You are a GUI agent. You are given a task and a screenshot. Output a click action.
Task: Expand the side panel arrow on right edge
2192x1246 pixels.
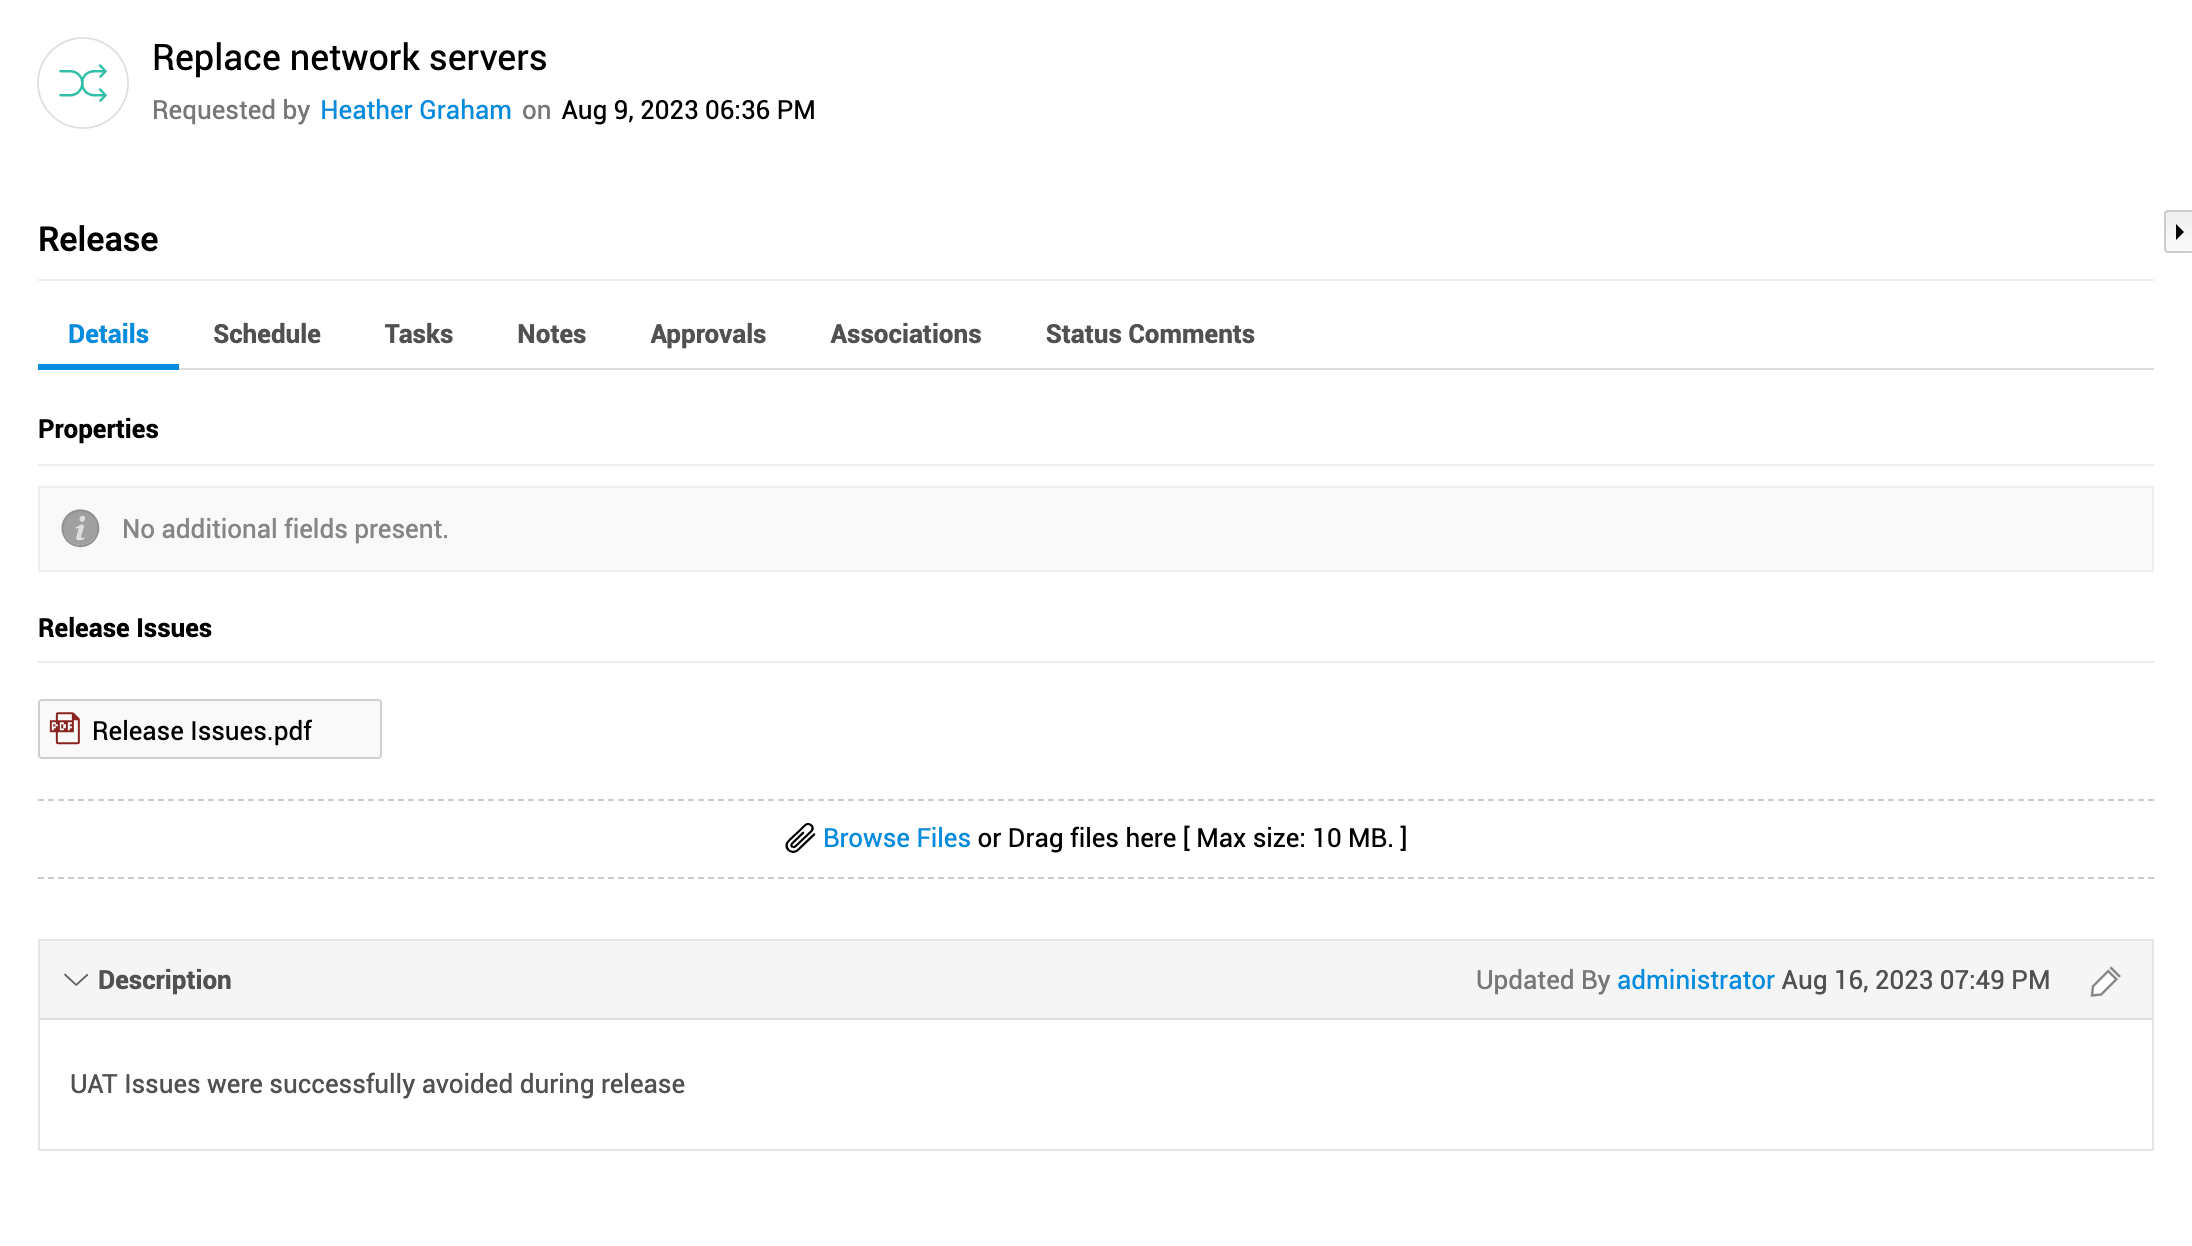tap(2178, 232)
